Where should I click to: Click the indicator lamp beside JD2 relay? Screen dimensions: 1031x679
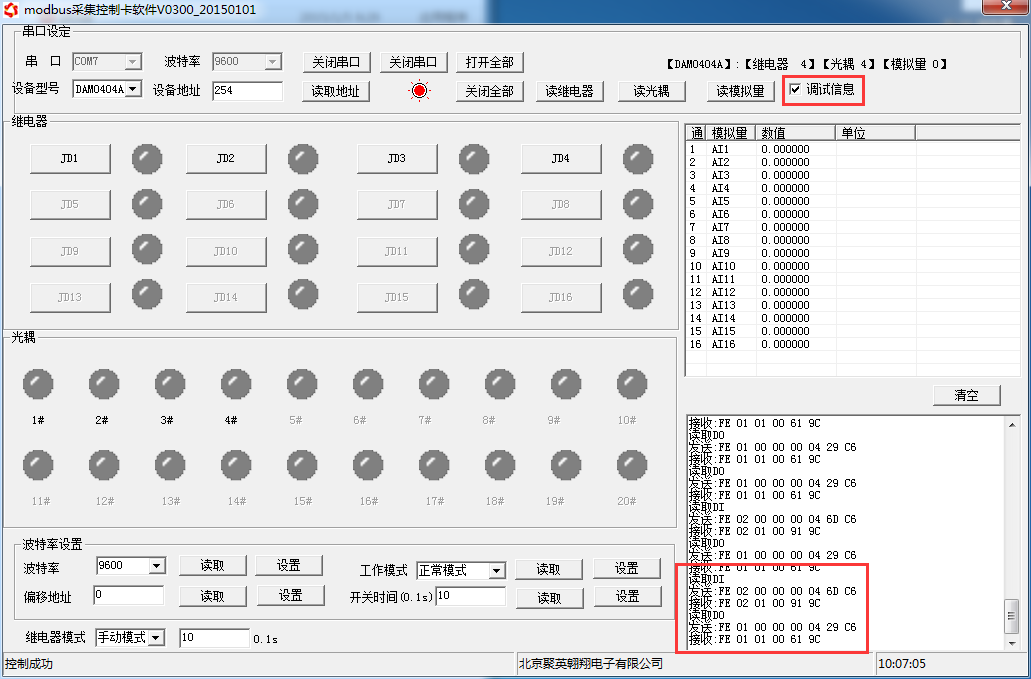pyautogui.click(x=303, y=159)
